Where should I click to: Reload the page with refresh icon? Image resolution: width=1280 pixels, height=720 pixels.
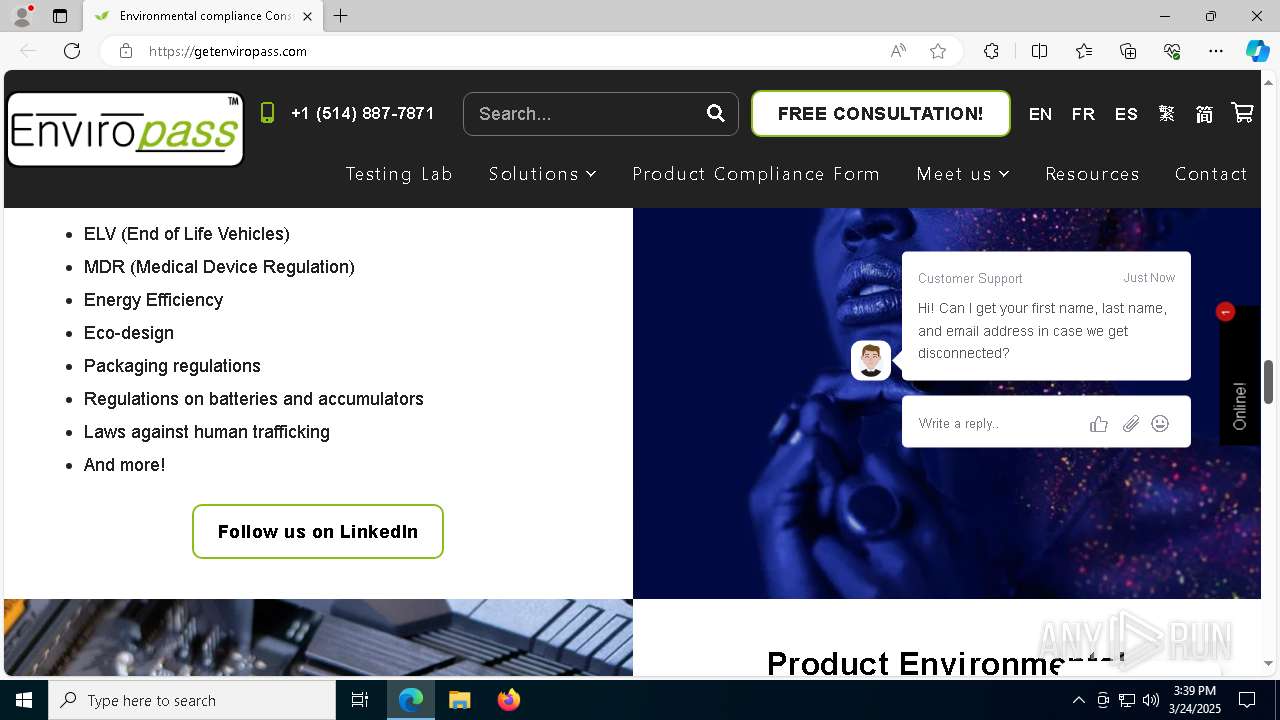(x=72, y=51)
